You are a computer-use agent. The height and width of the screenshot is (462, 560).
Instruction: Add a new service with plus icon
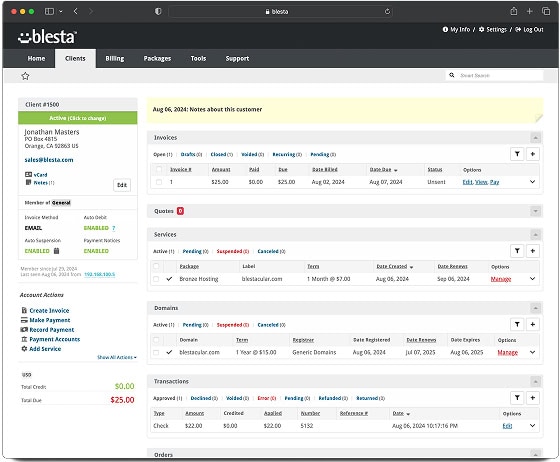tap(532, 251)
